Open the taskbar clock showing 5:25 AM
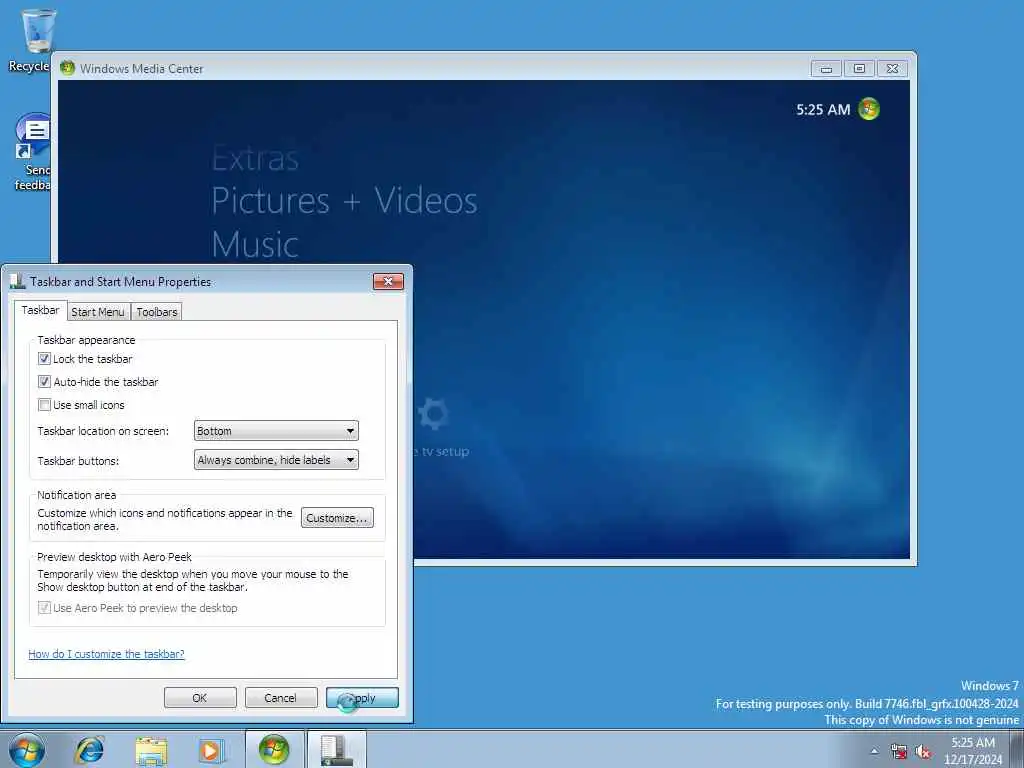This screenshot has height=768, width=1024. pos(973,750)
